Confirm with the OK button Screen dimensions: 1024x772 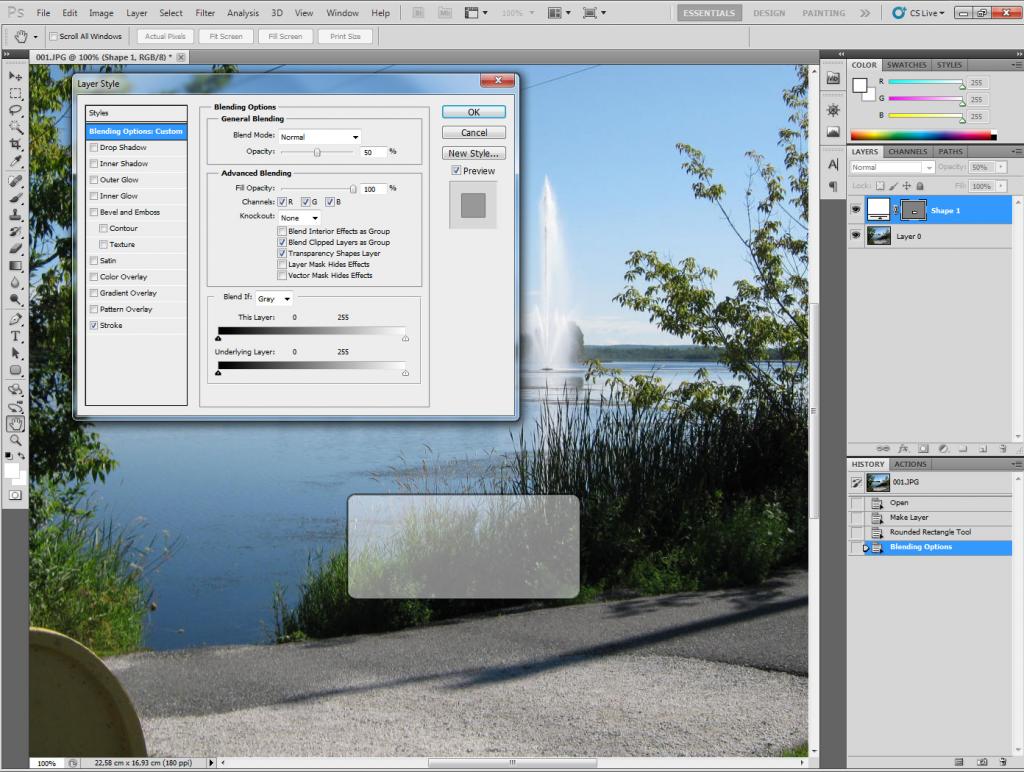click(473, 112)
